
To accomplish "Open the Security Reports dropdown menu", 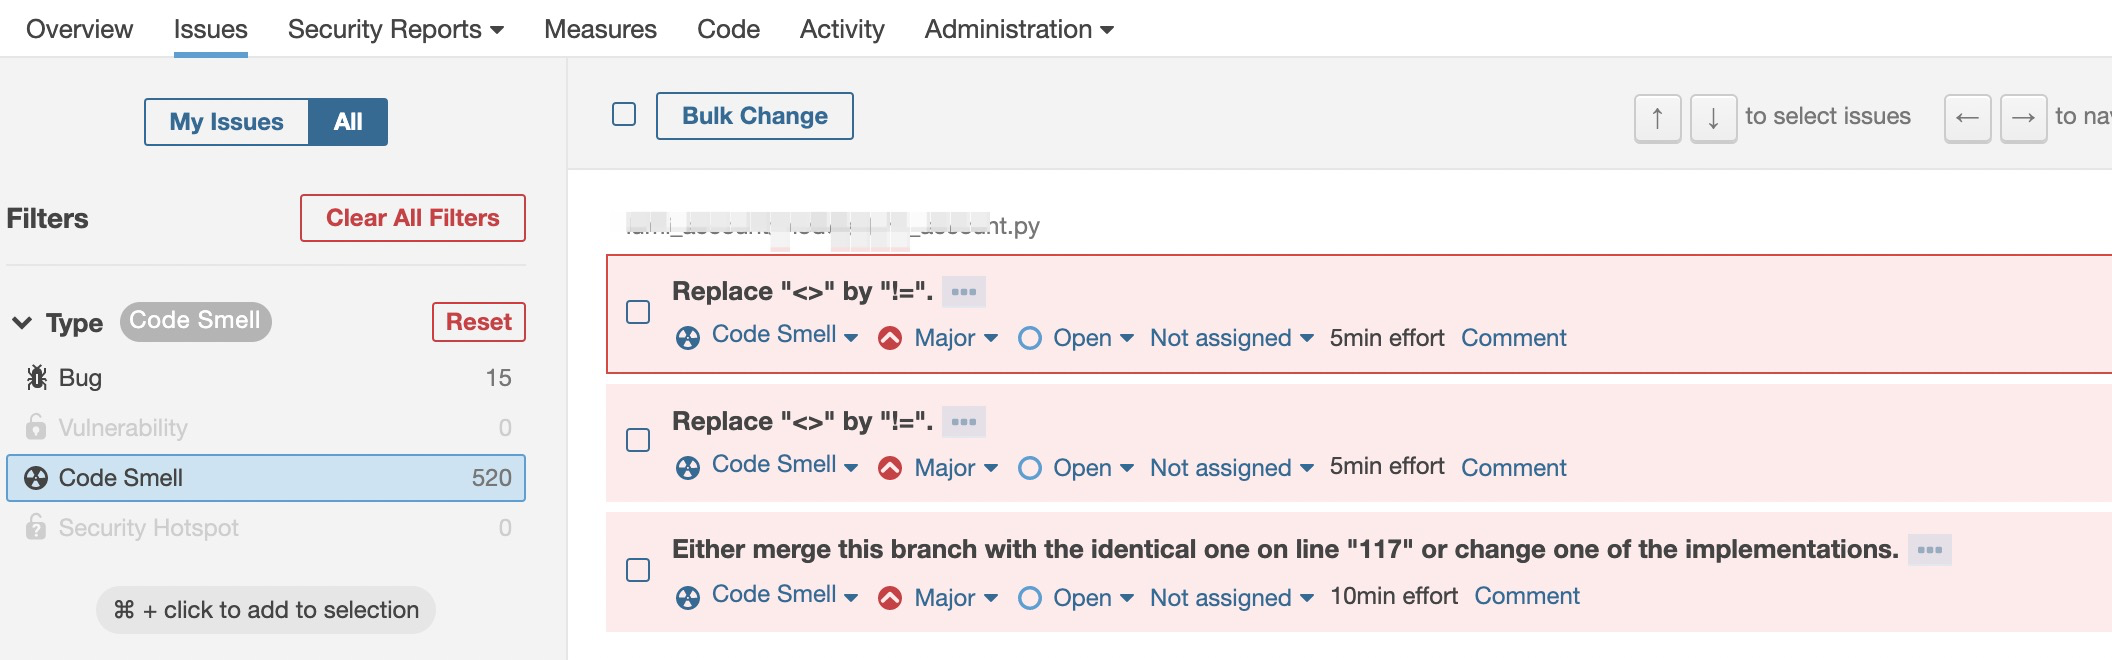I will 395,30.
